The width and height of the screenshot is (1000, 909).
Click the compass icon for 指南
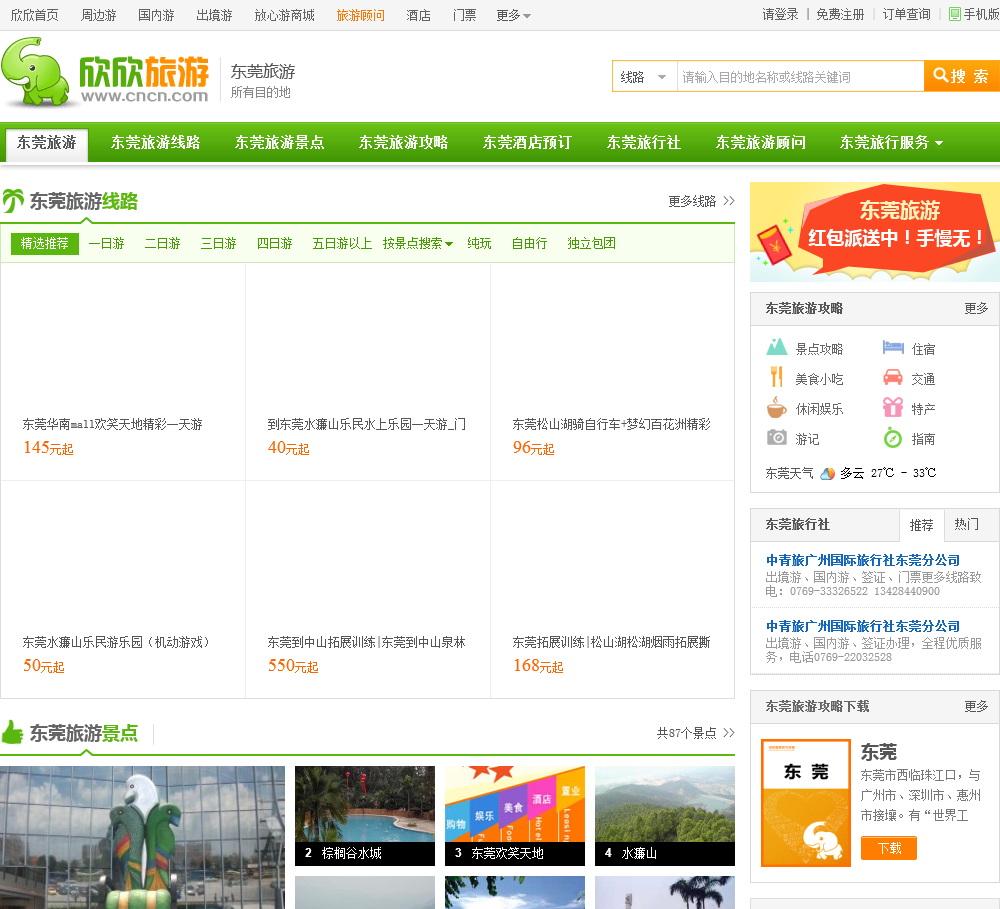point(893,438)
